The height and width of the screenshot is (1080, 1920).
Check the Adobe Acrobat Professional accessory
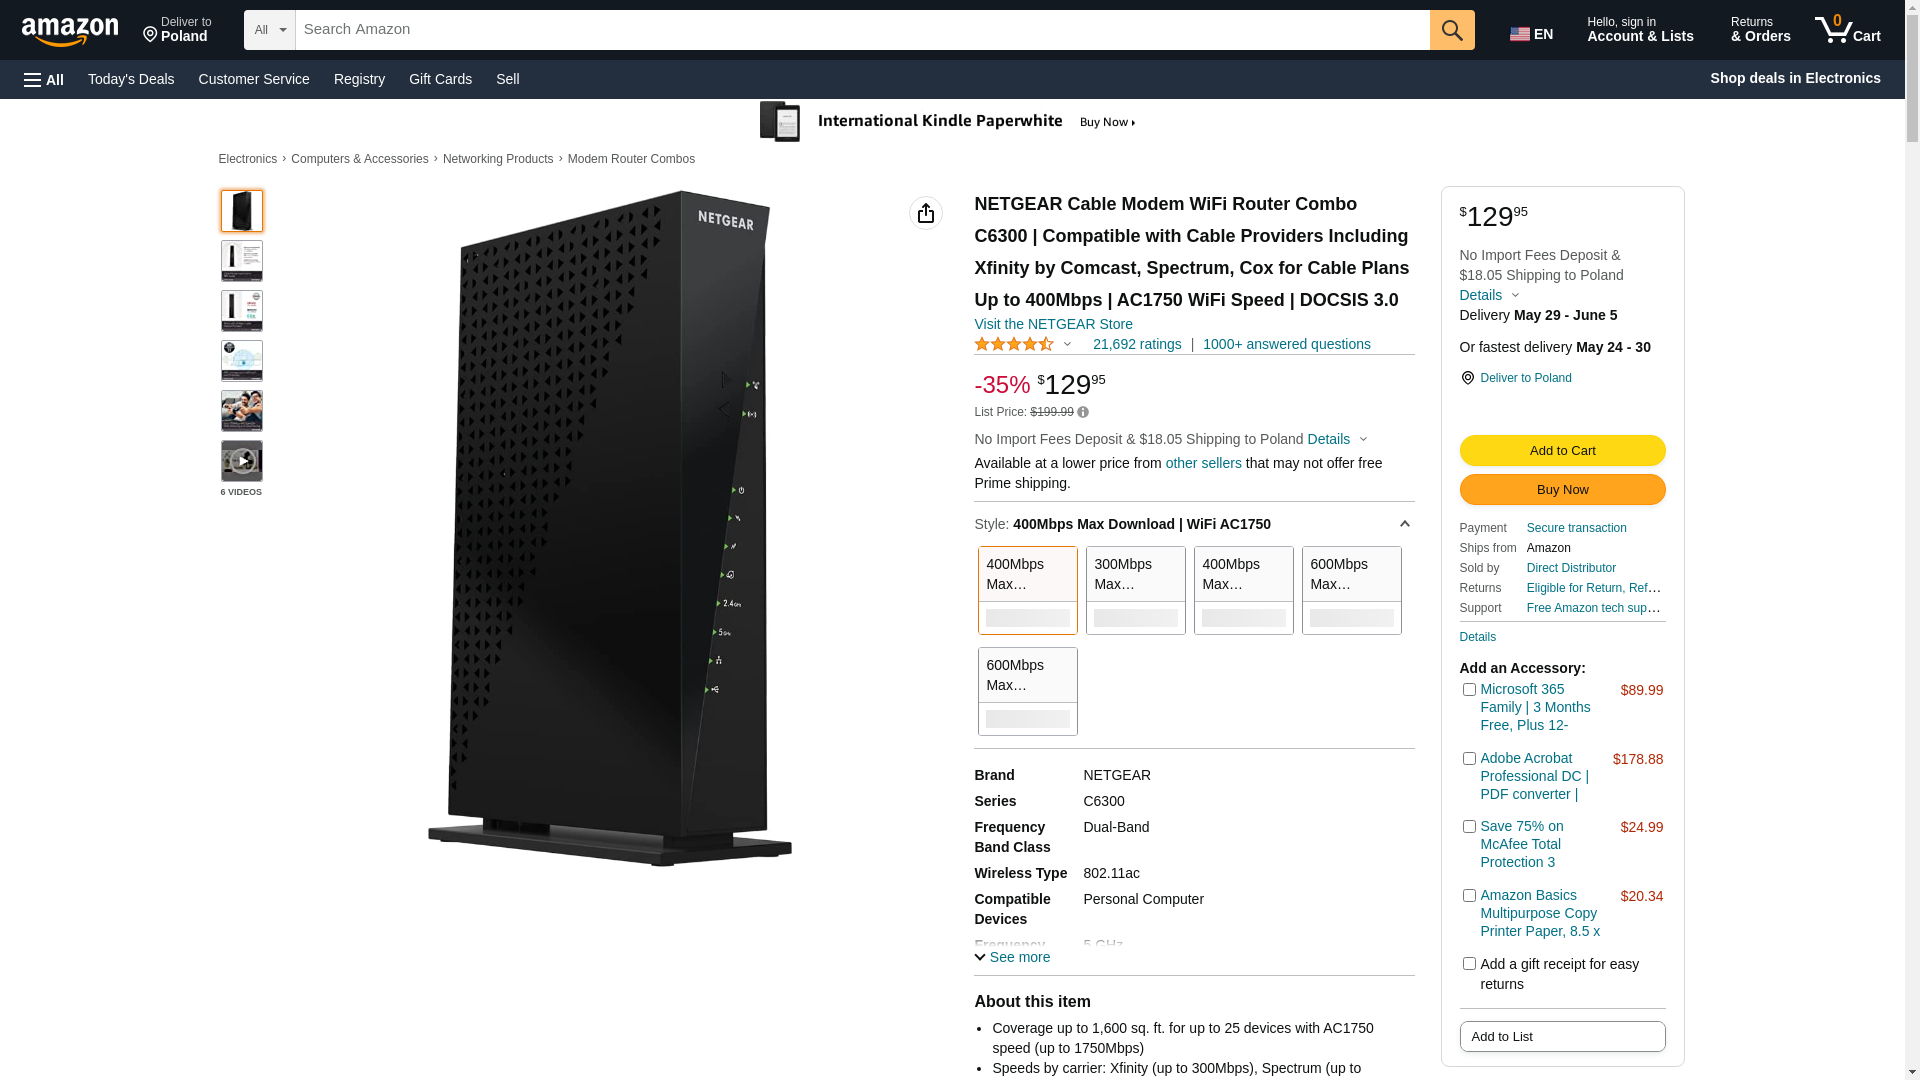click(x=1469, y=759)
